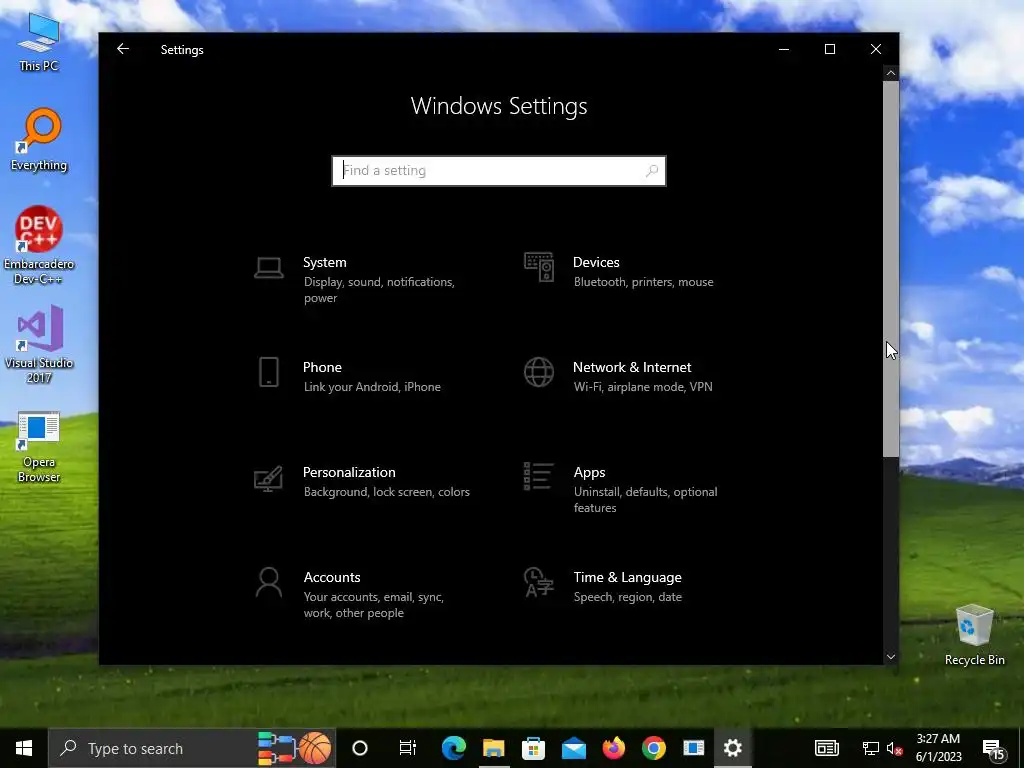Screen dimensions: 1024x768
Task: Open the News and interests taskbar icon
Action: (x=827, y=748)
